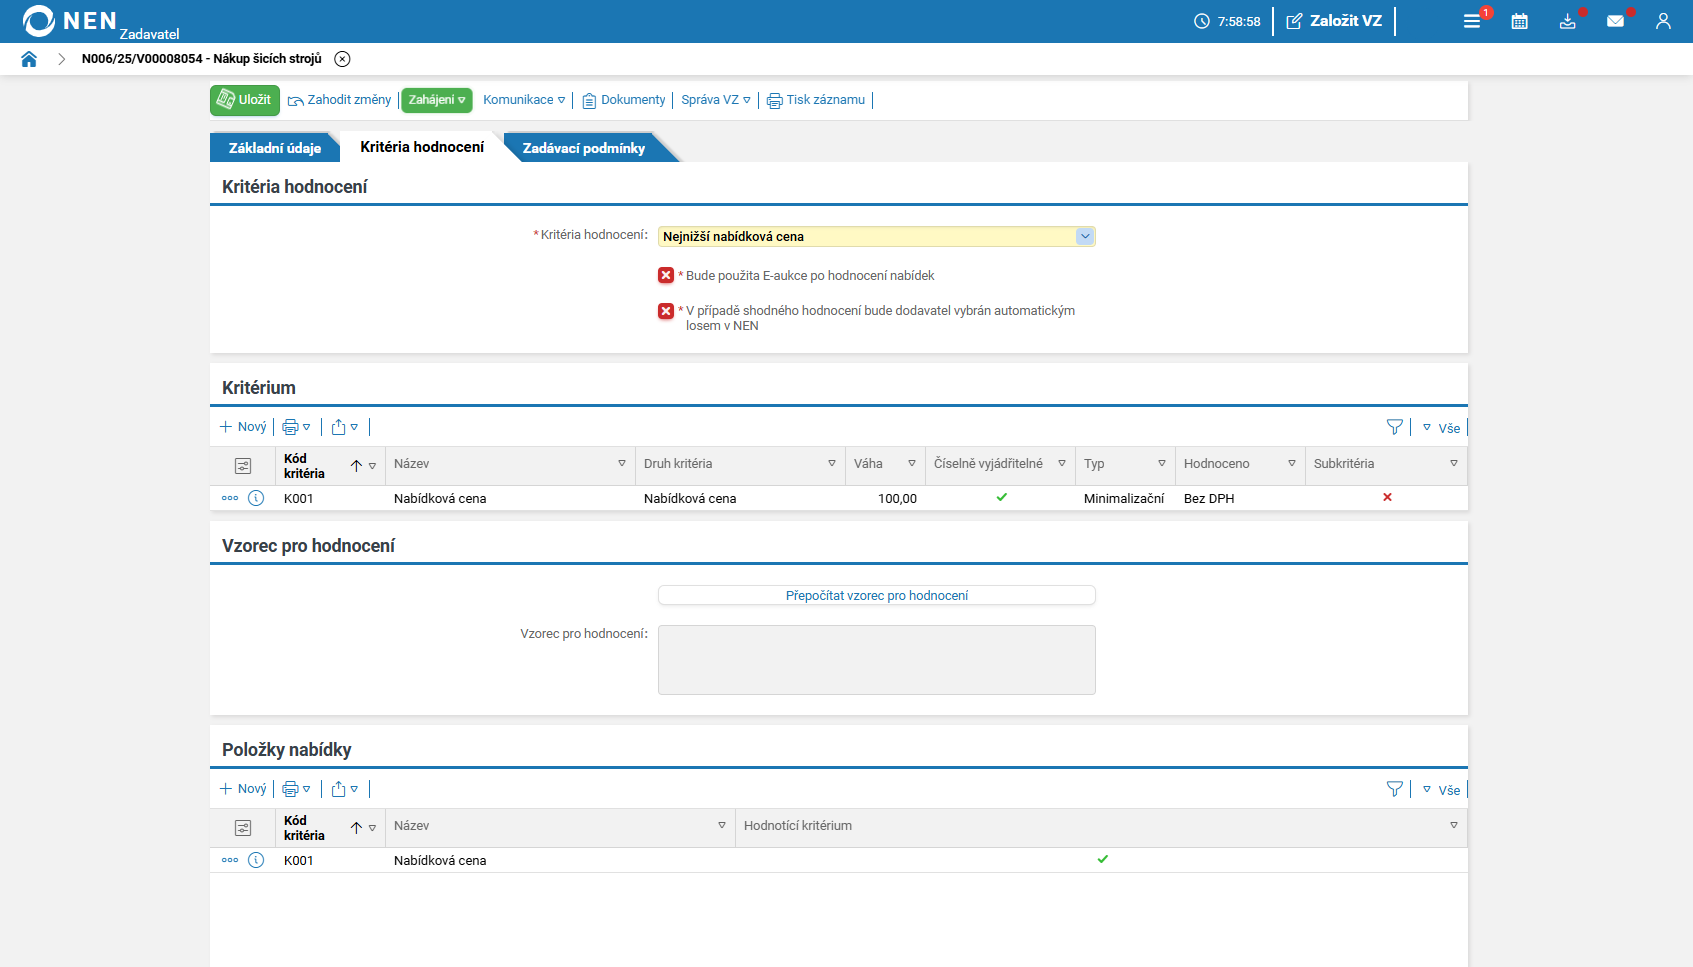Viewport: 1693px width, 967px height.
Task: Click the green Uložit button
Action: [244, 100]
